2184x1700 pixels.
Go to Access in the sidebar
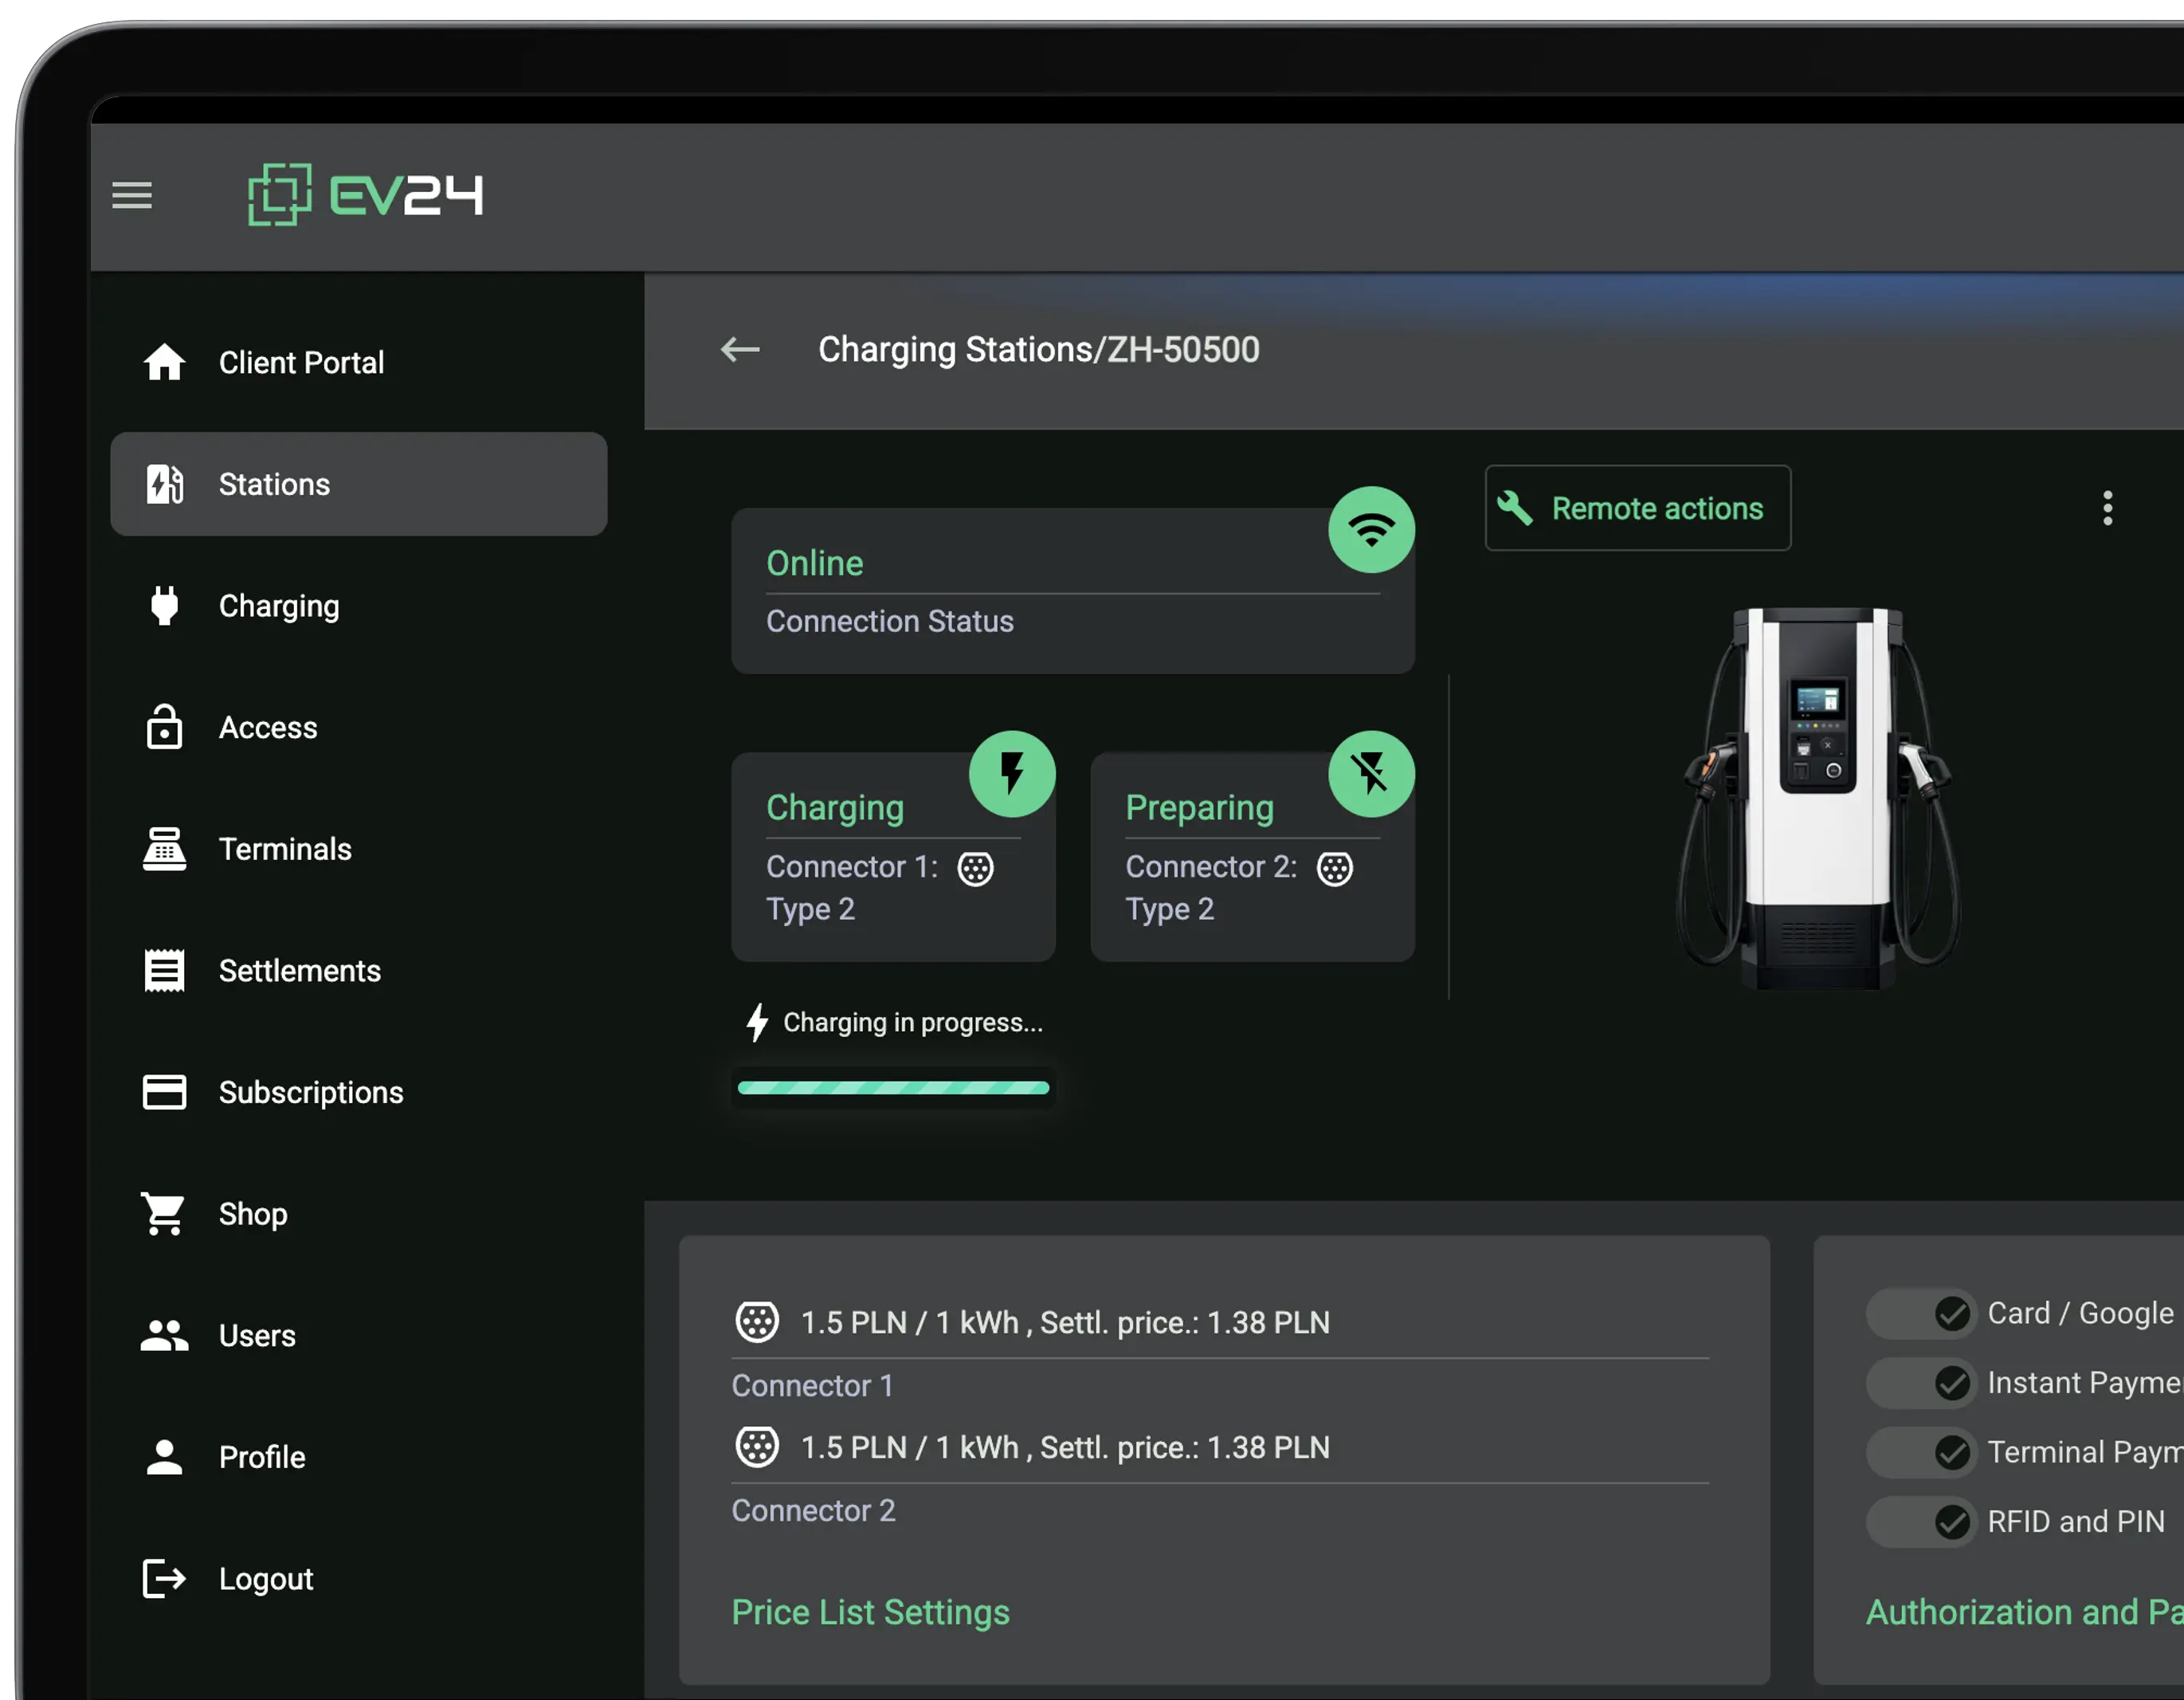[358, 727]
